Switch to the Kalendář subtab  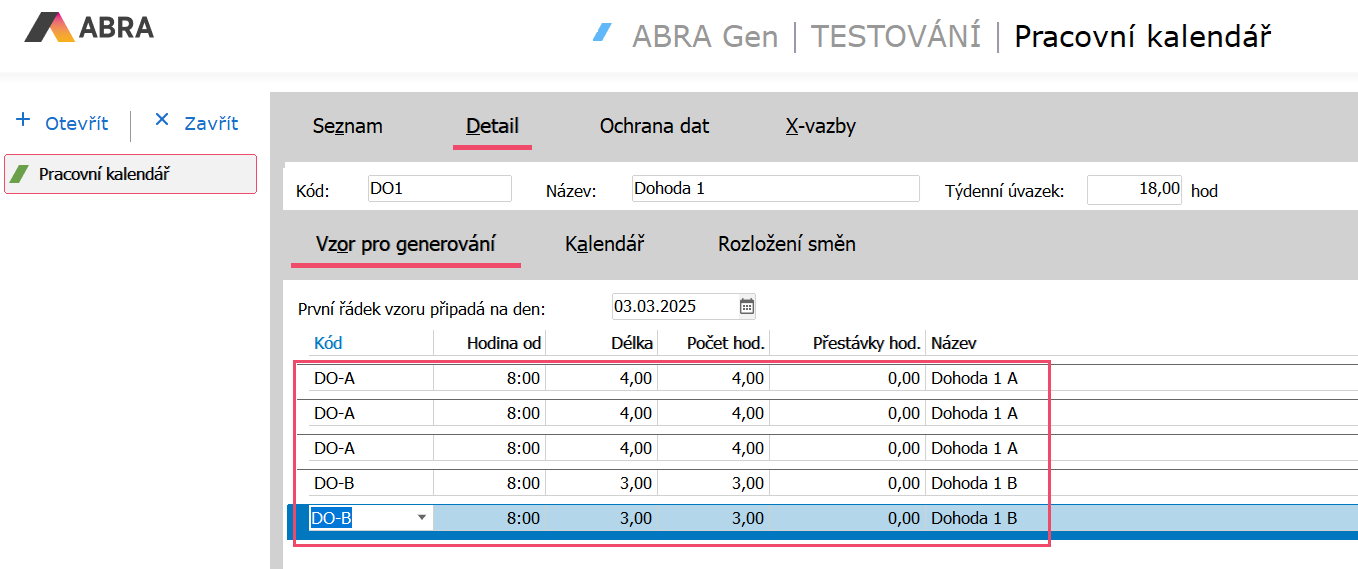tap(604, 244)
